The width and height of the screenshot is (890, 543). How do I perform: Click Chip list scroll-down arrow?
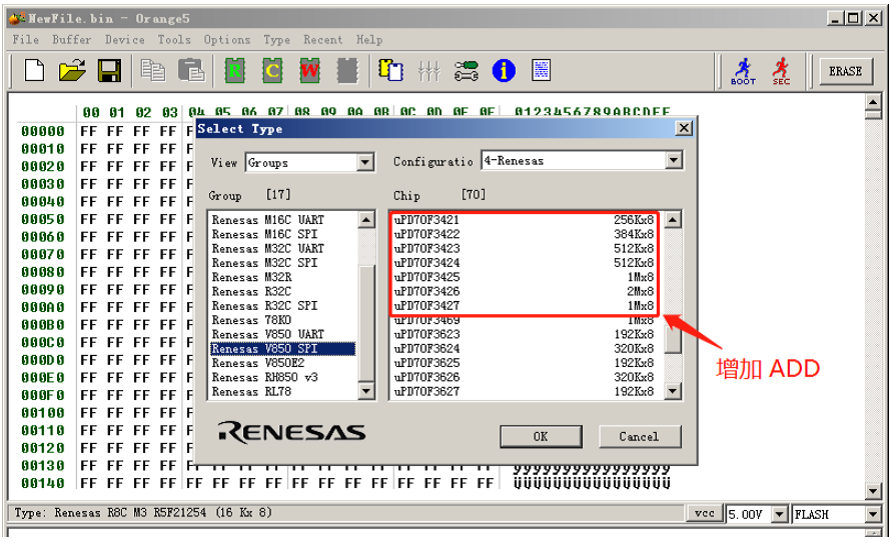point(673,390)
